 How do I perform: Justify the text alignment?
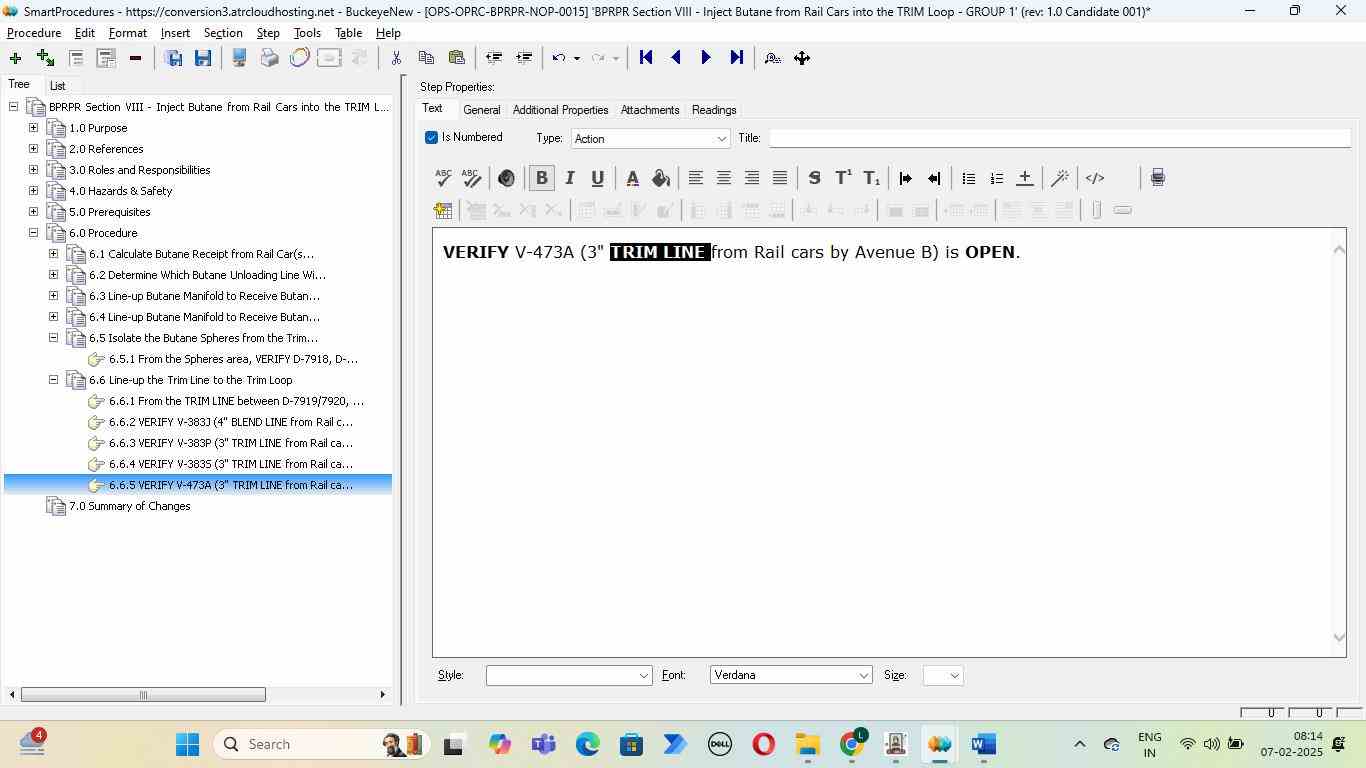point(780,178)
